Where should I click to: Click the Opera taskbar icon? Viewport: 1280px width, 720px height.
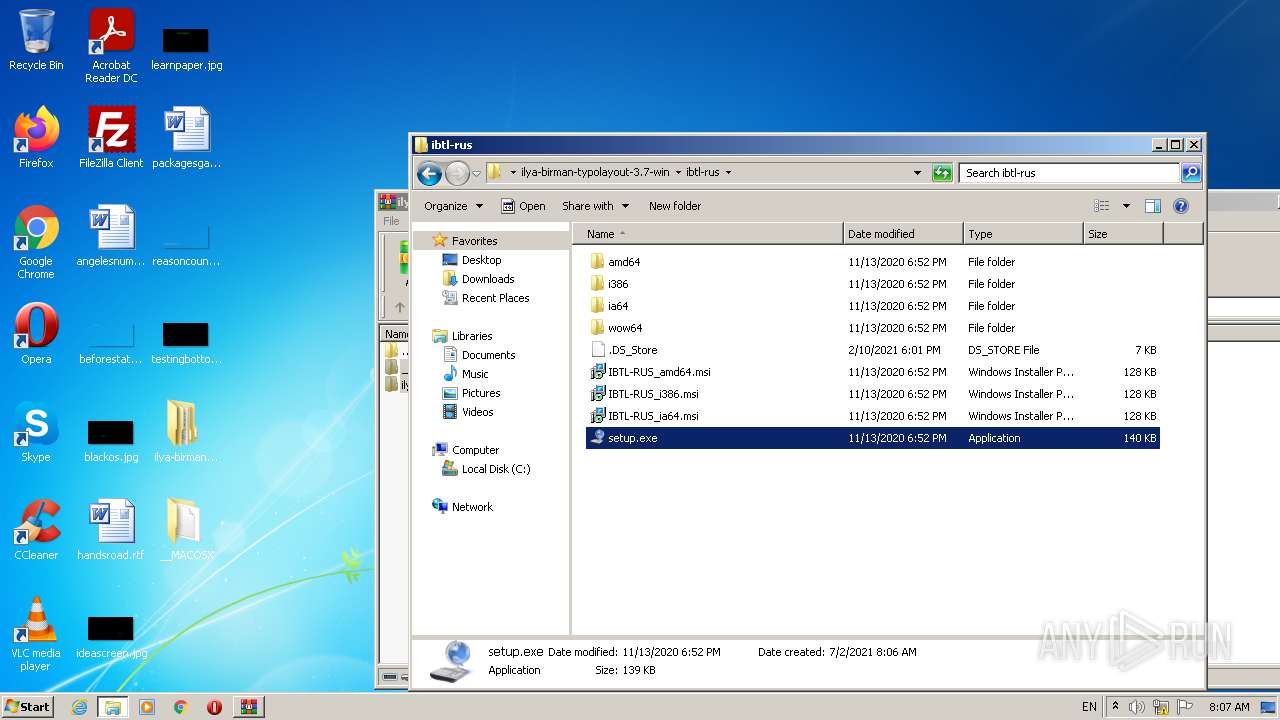coord(214,707)
